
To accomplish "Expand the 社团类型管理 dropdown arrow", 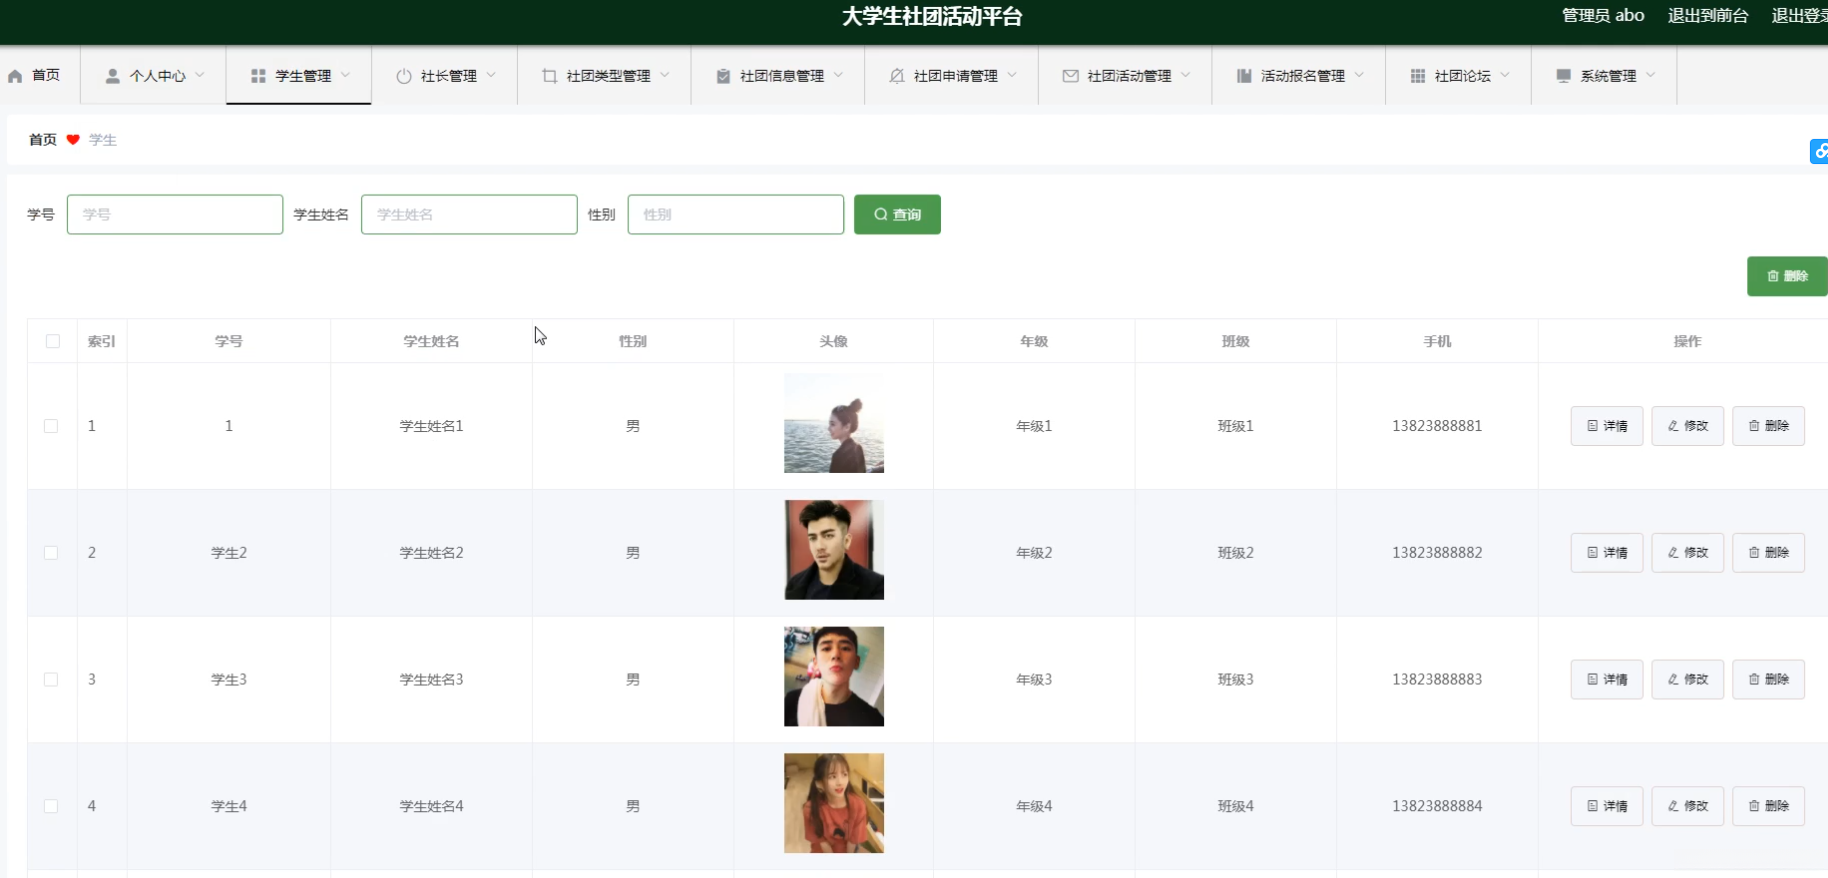I will tap(665, 75).
